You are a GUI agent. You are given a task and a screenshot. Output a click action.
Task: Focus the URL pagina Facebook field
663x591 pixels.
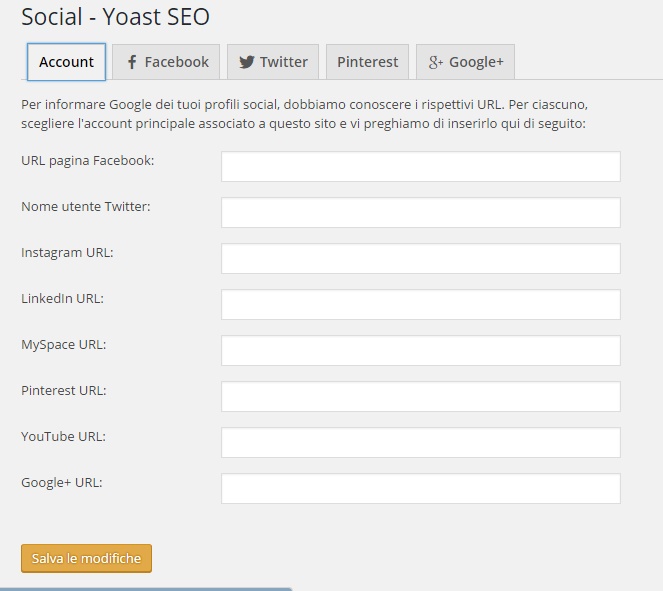coord(421,167)
